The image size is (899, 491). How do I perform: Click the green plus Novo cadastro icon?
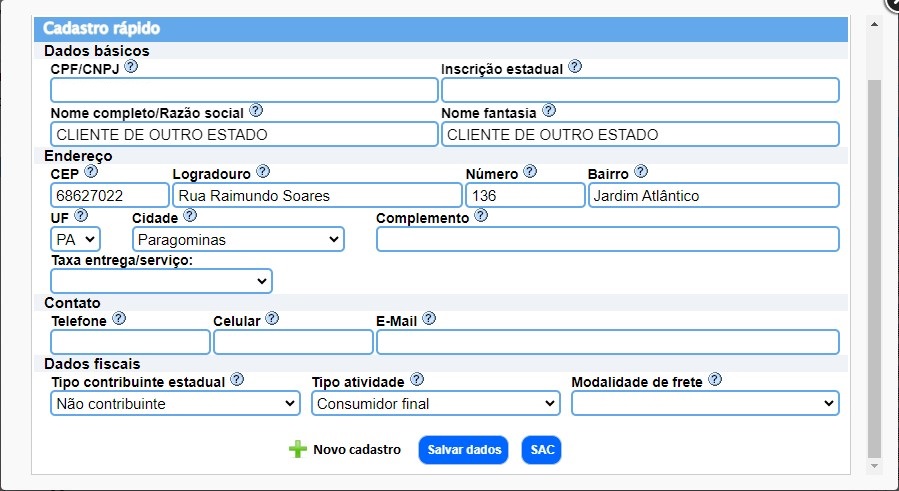point(298,449)
